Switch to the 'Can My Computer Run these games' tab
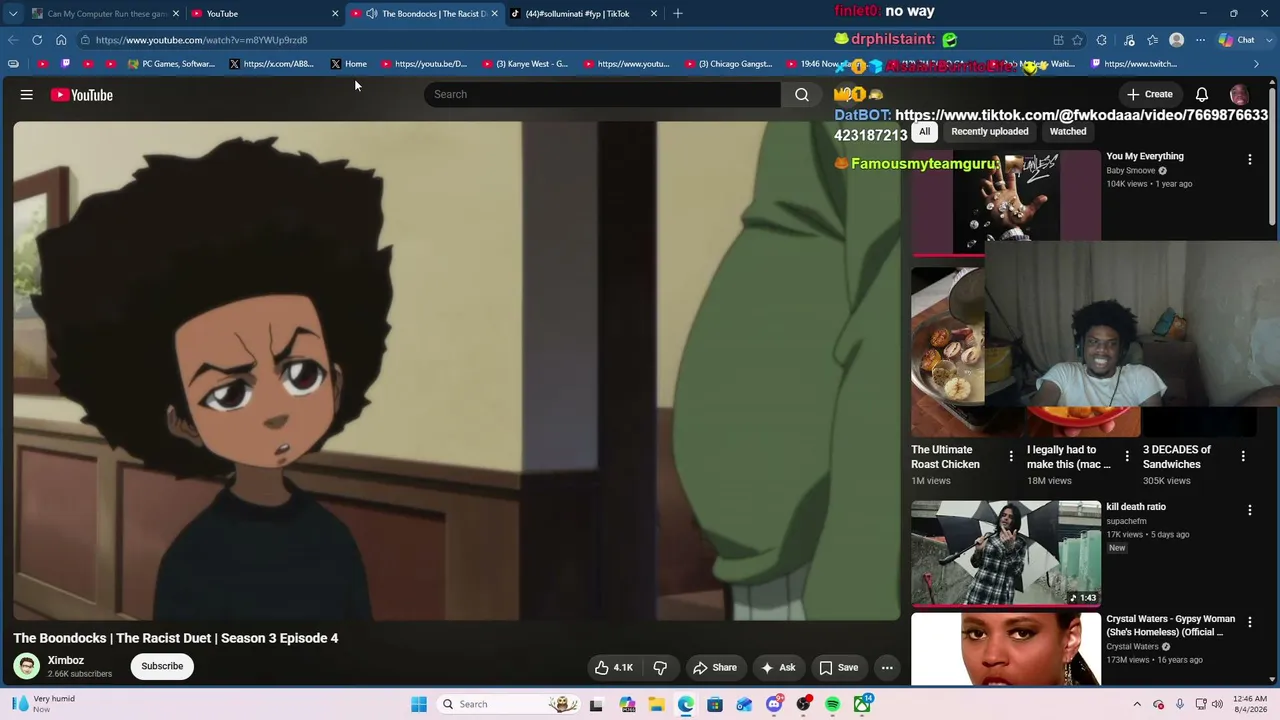This screenshot has width=1280, height=720. [x=105, y=13]
